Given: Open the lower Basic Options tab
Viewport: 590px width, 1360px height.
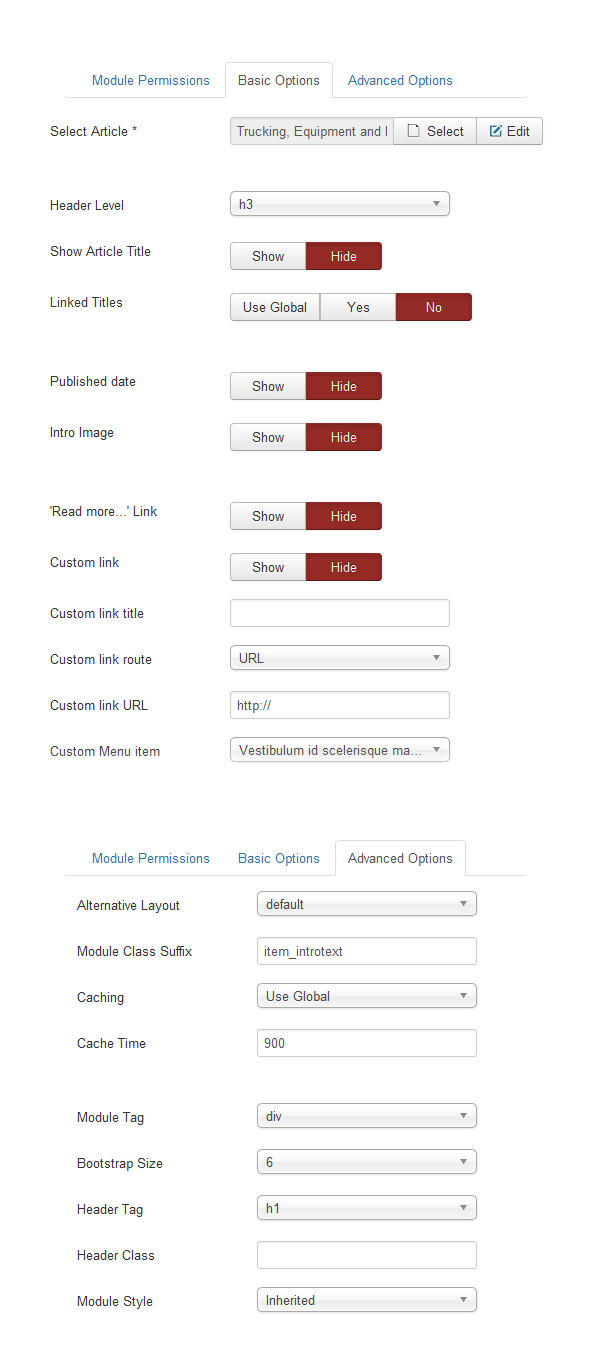Looking at the screenshot, I should (279, 858).
